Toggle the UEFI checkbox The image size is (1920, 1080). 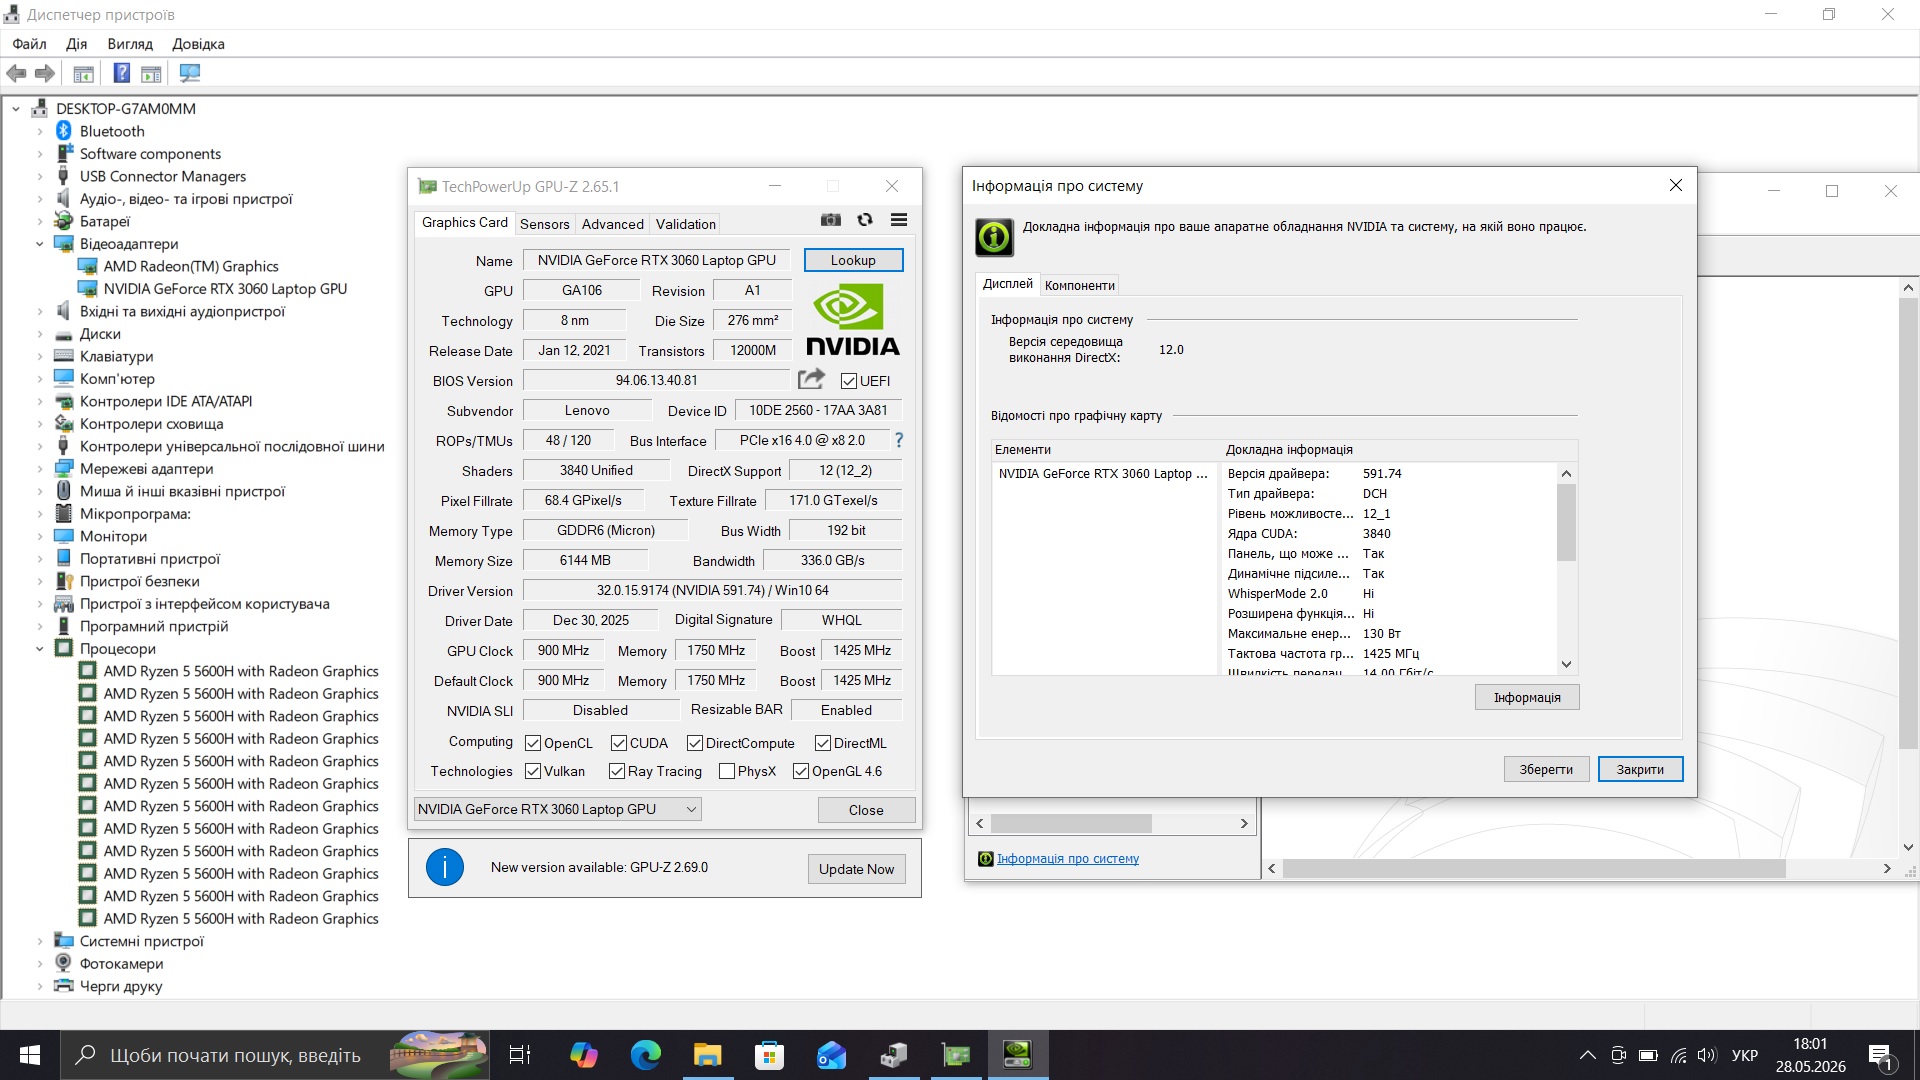[x=849, y=381]
